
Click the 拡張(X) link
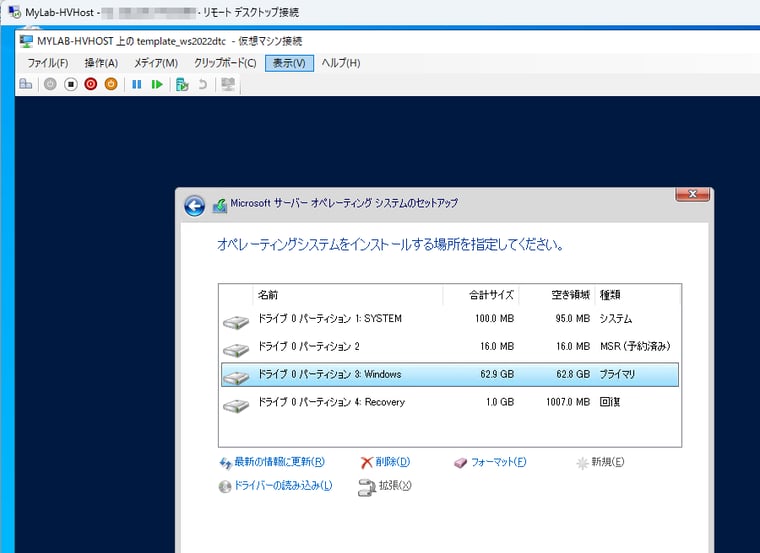pyautogui.click(x=395, y=486)
